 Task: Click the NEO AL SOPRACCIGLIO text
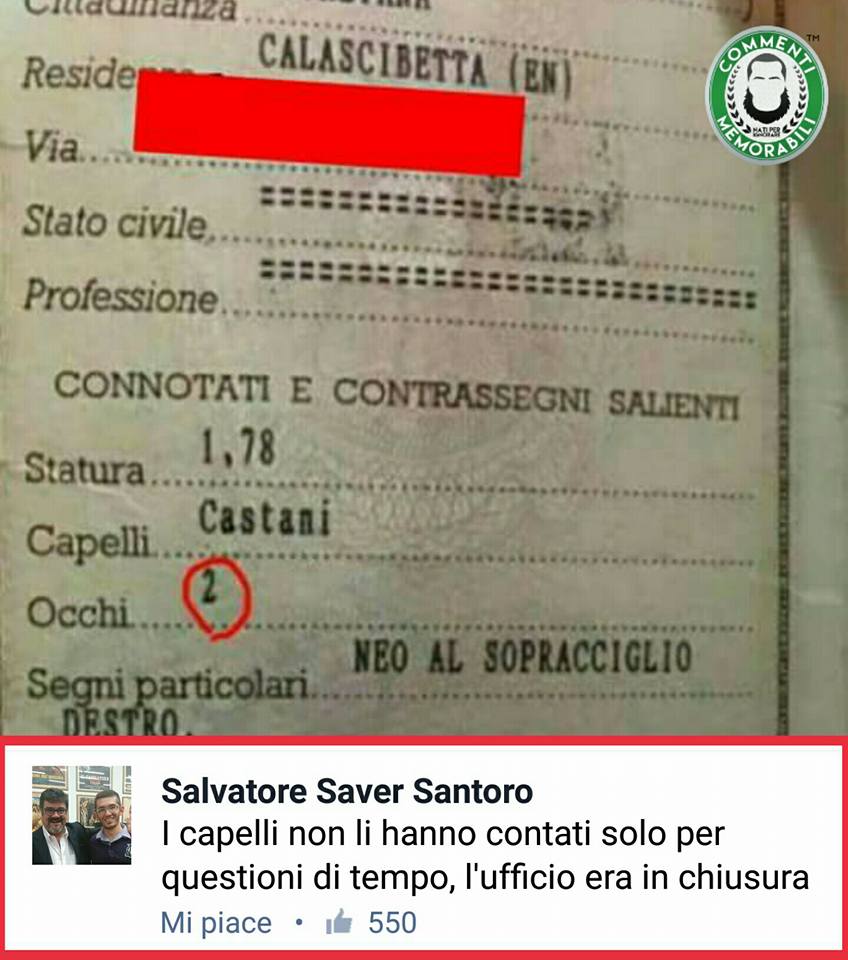(x=523, y=656)
